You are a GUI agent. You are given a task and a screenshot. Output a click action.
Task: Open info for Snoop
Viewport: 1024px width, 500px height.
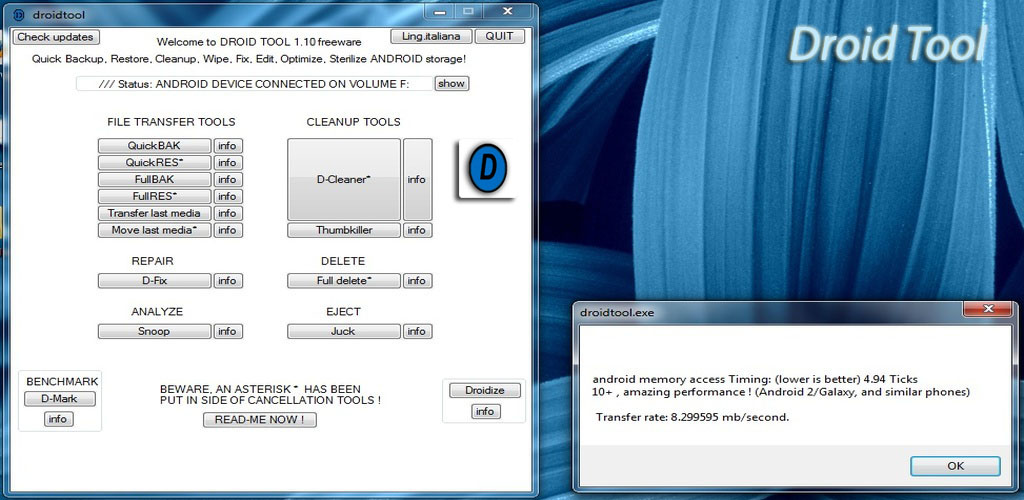tap(228, 332)
